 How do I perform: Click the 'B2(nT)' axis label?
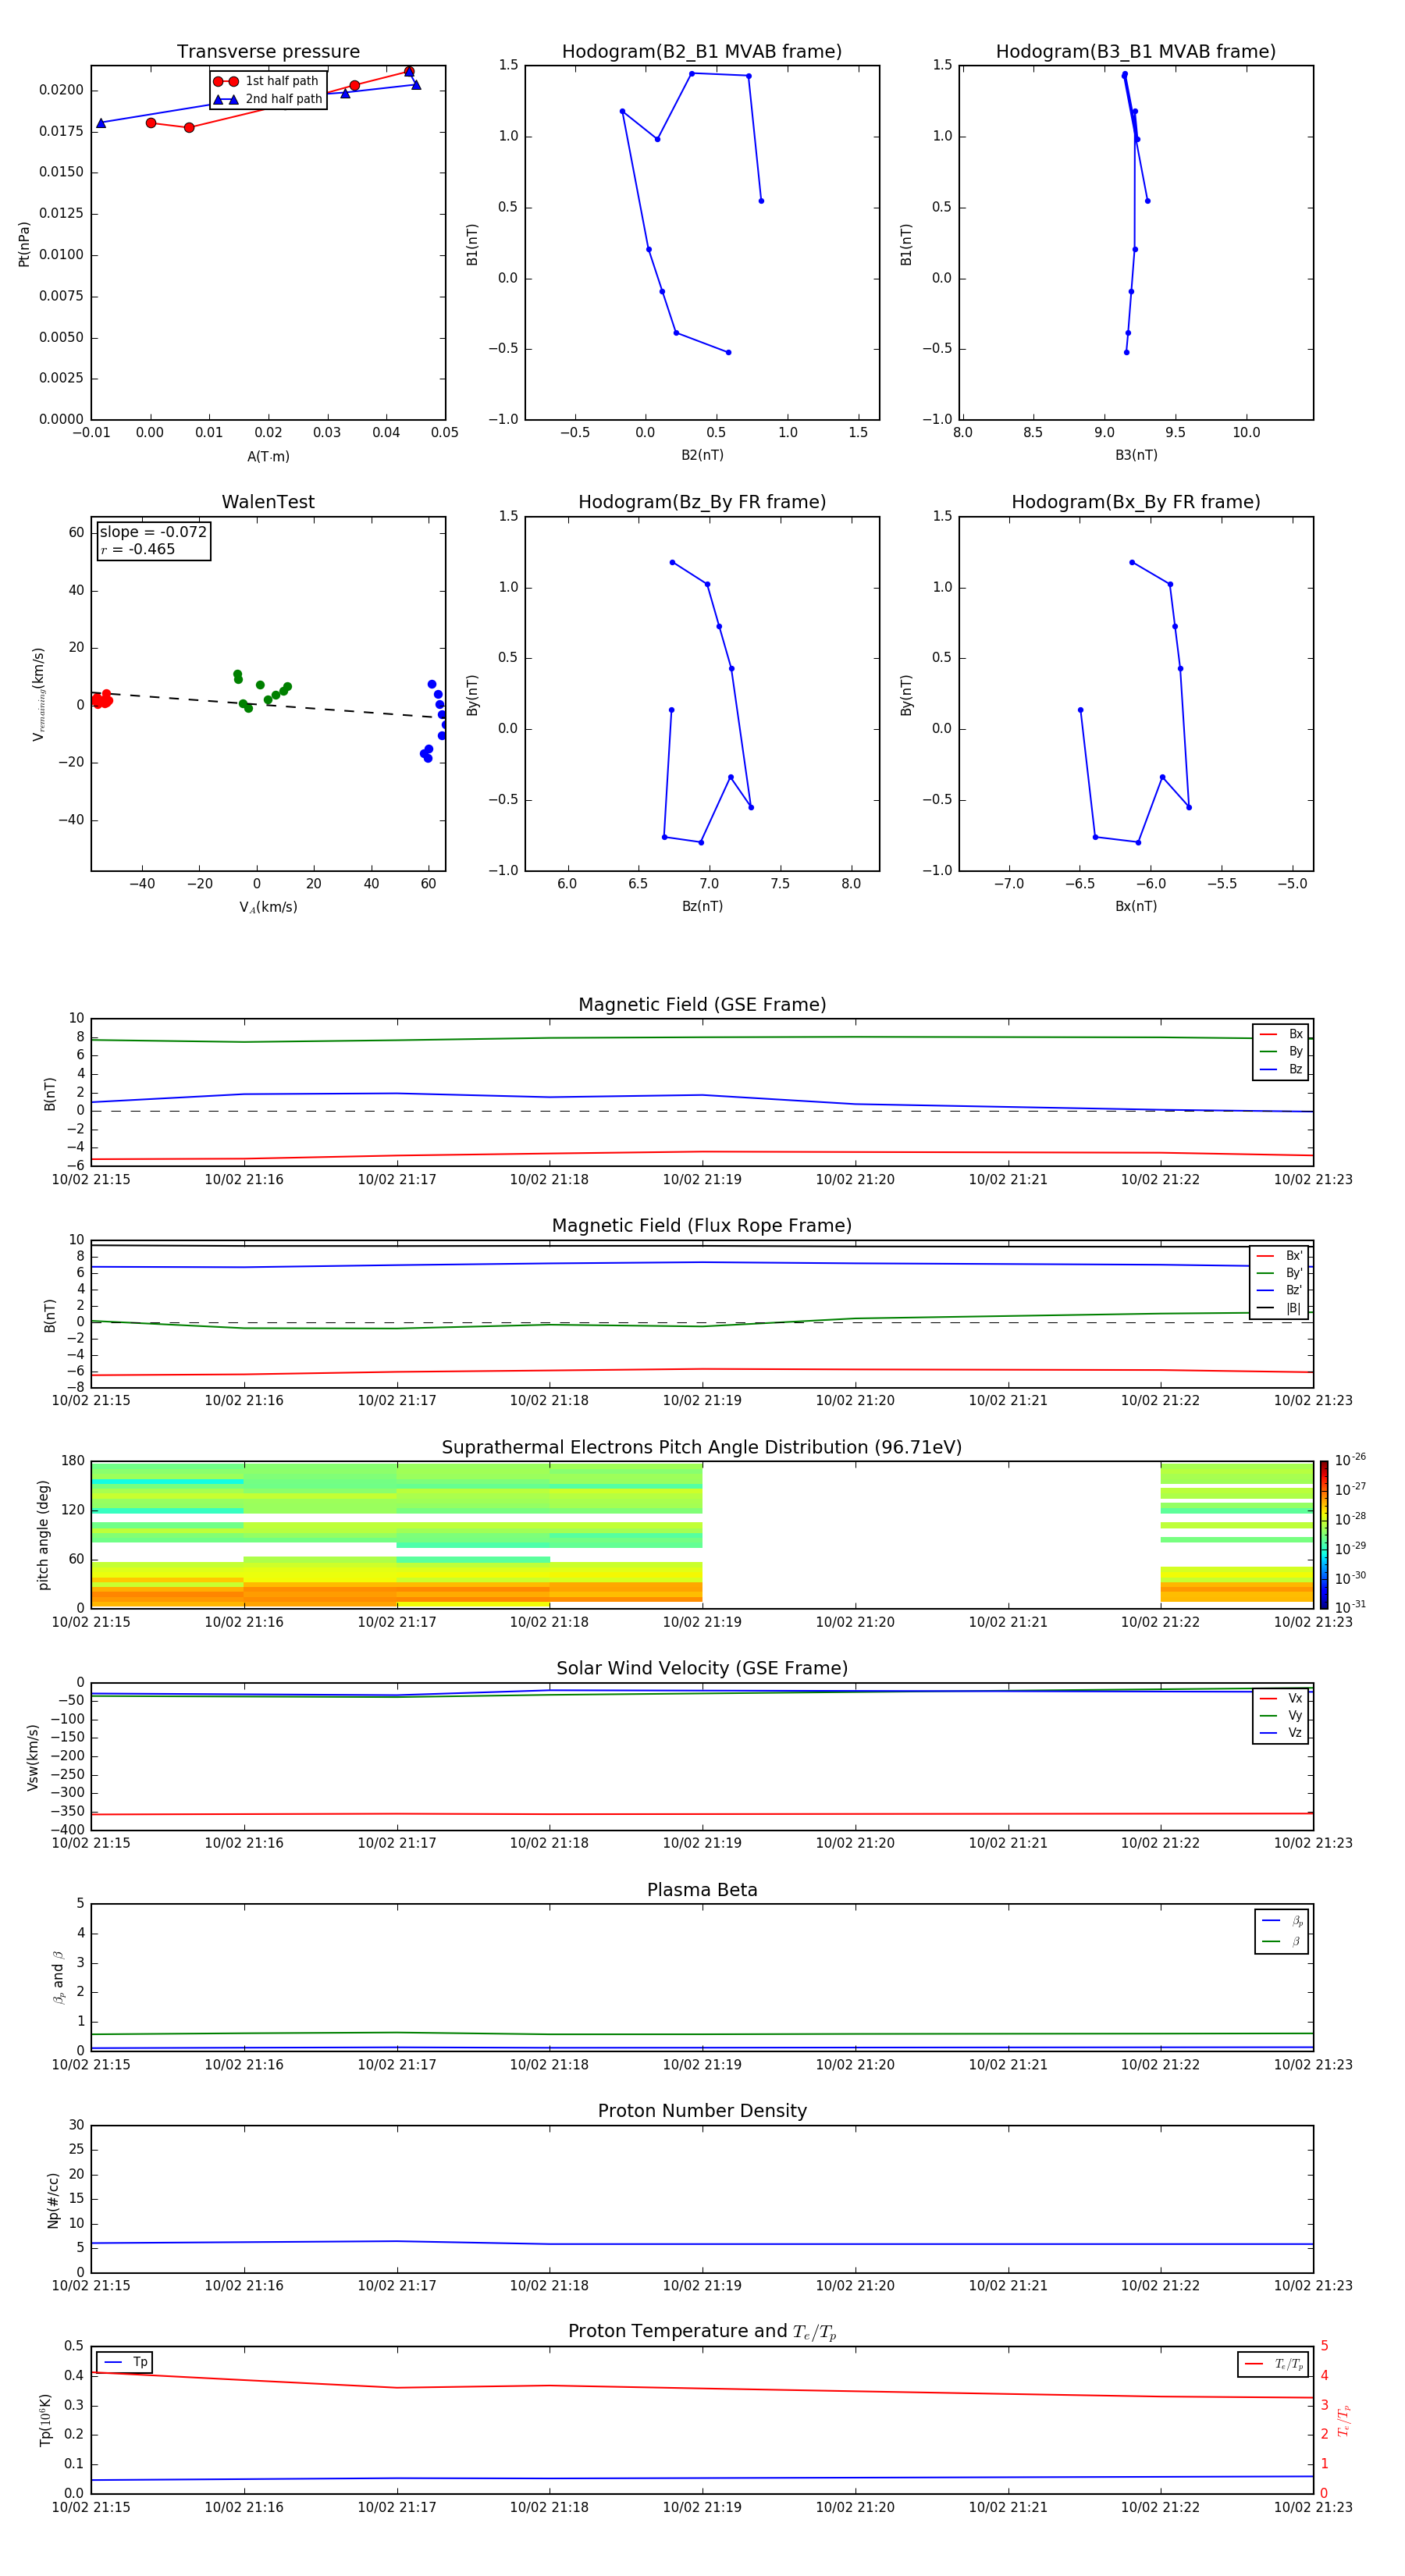click(x=702, y=455)
